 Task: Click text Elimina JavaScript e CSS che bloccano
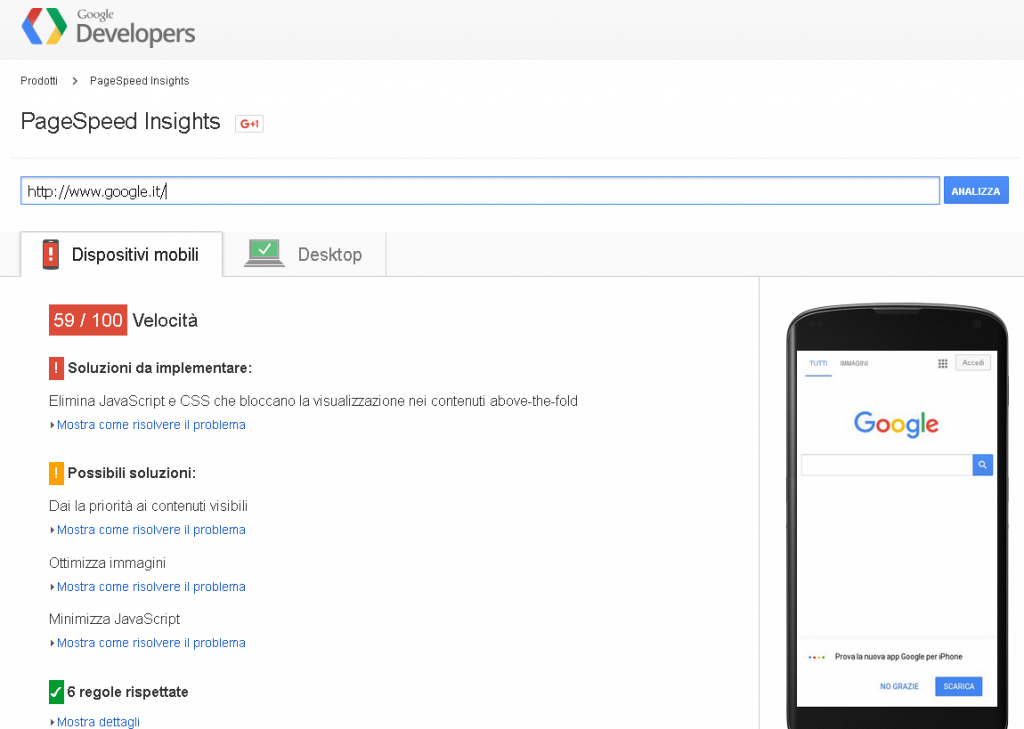click(x=313, y=401)
